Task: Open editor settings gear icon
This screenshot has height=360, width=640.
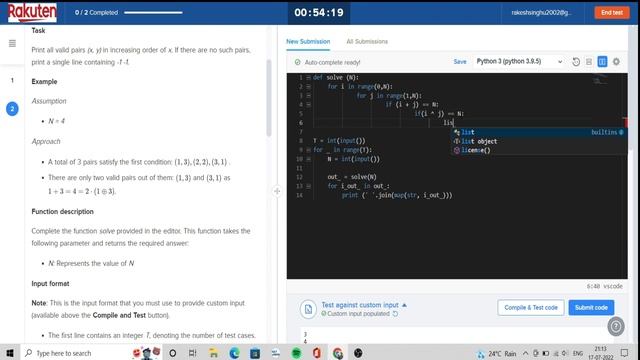Action: point(616,62)
